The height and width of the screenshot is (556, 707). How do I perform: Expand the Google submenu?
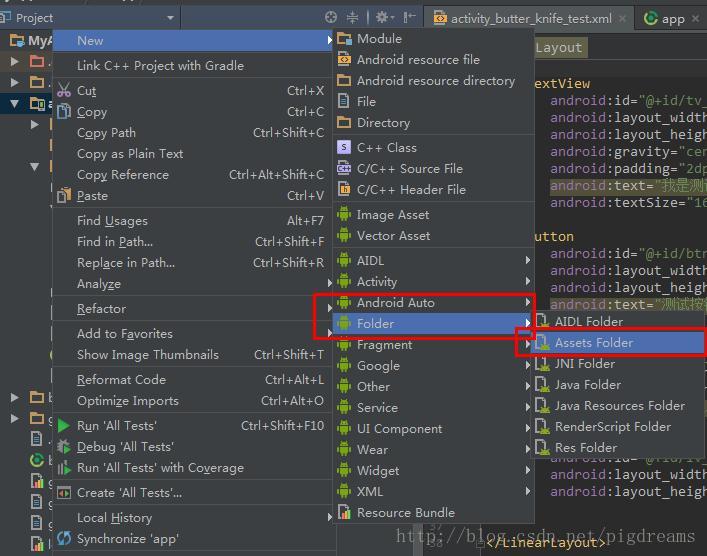tap(433, 366)
